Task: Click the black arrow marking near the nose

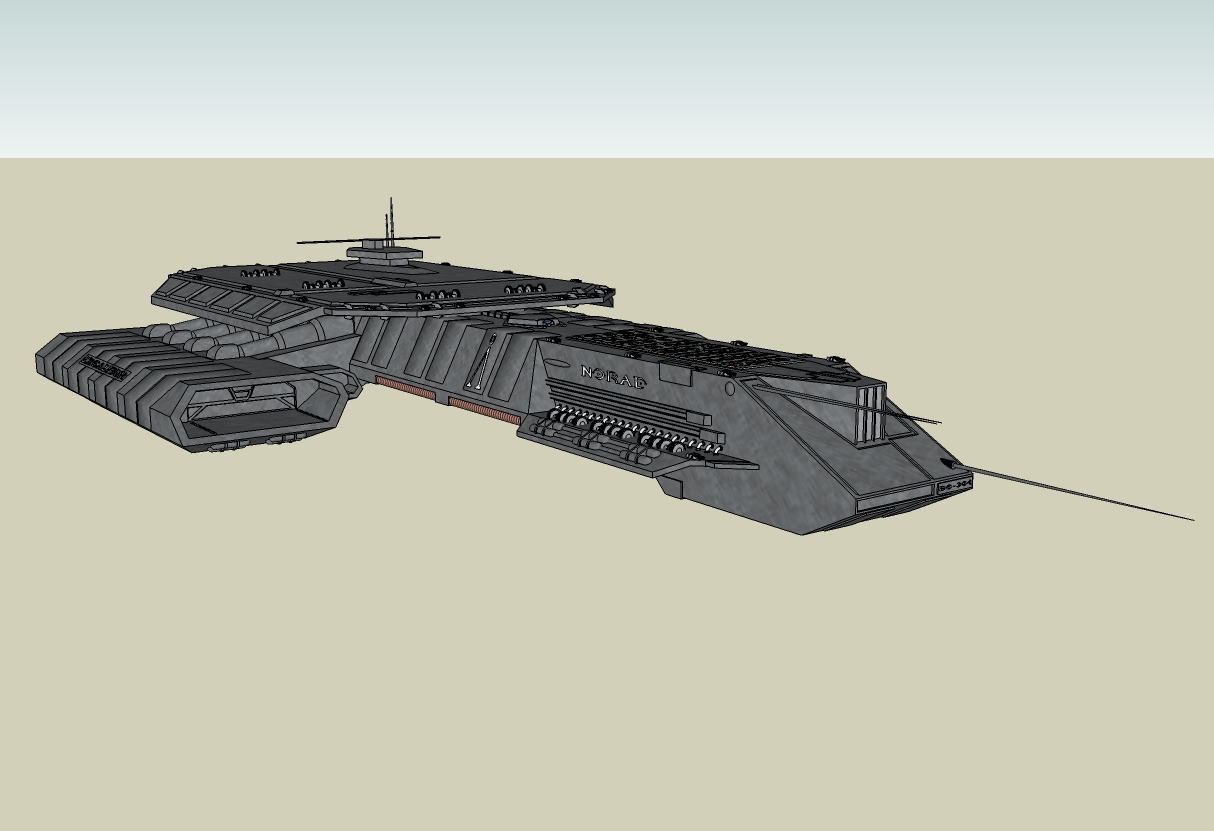Action: [948, 464]
